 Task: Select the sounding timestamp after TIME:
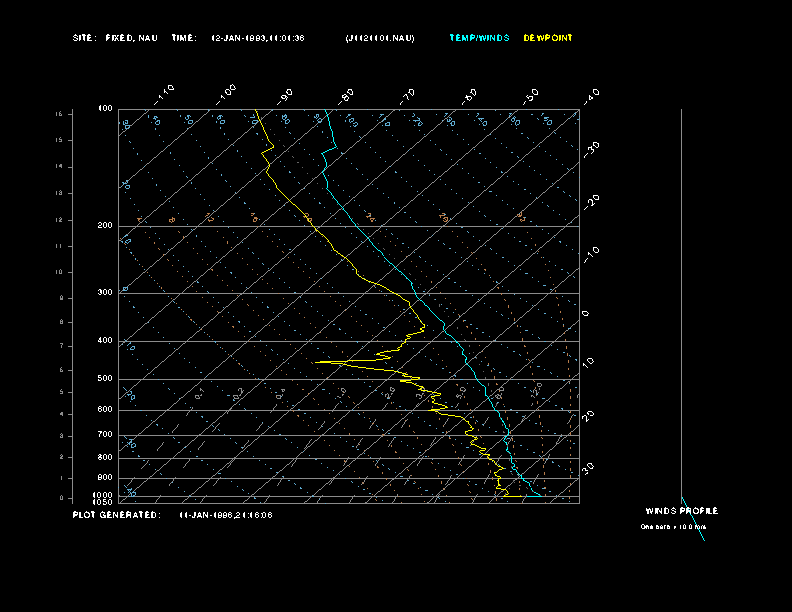point(258,38)
